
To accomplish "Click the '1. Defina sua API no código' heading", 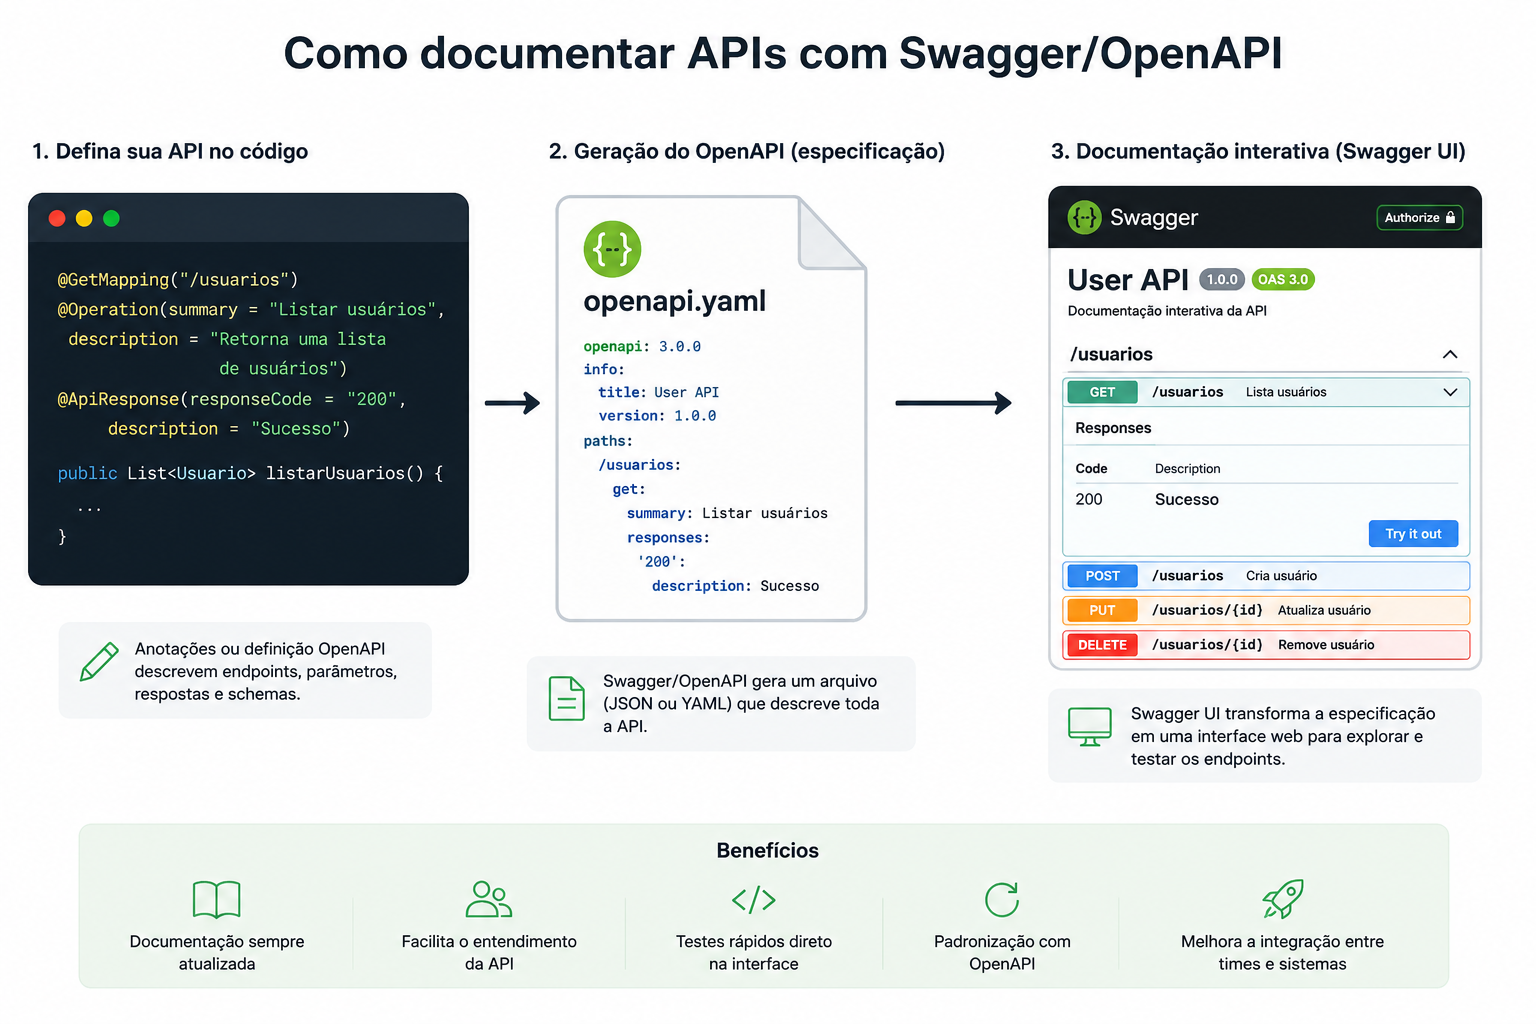I will 170,152.
